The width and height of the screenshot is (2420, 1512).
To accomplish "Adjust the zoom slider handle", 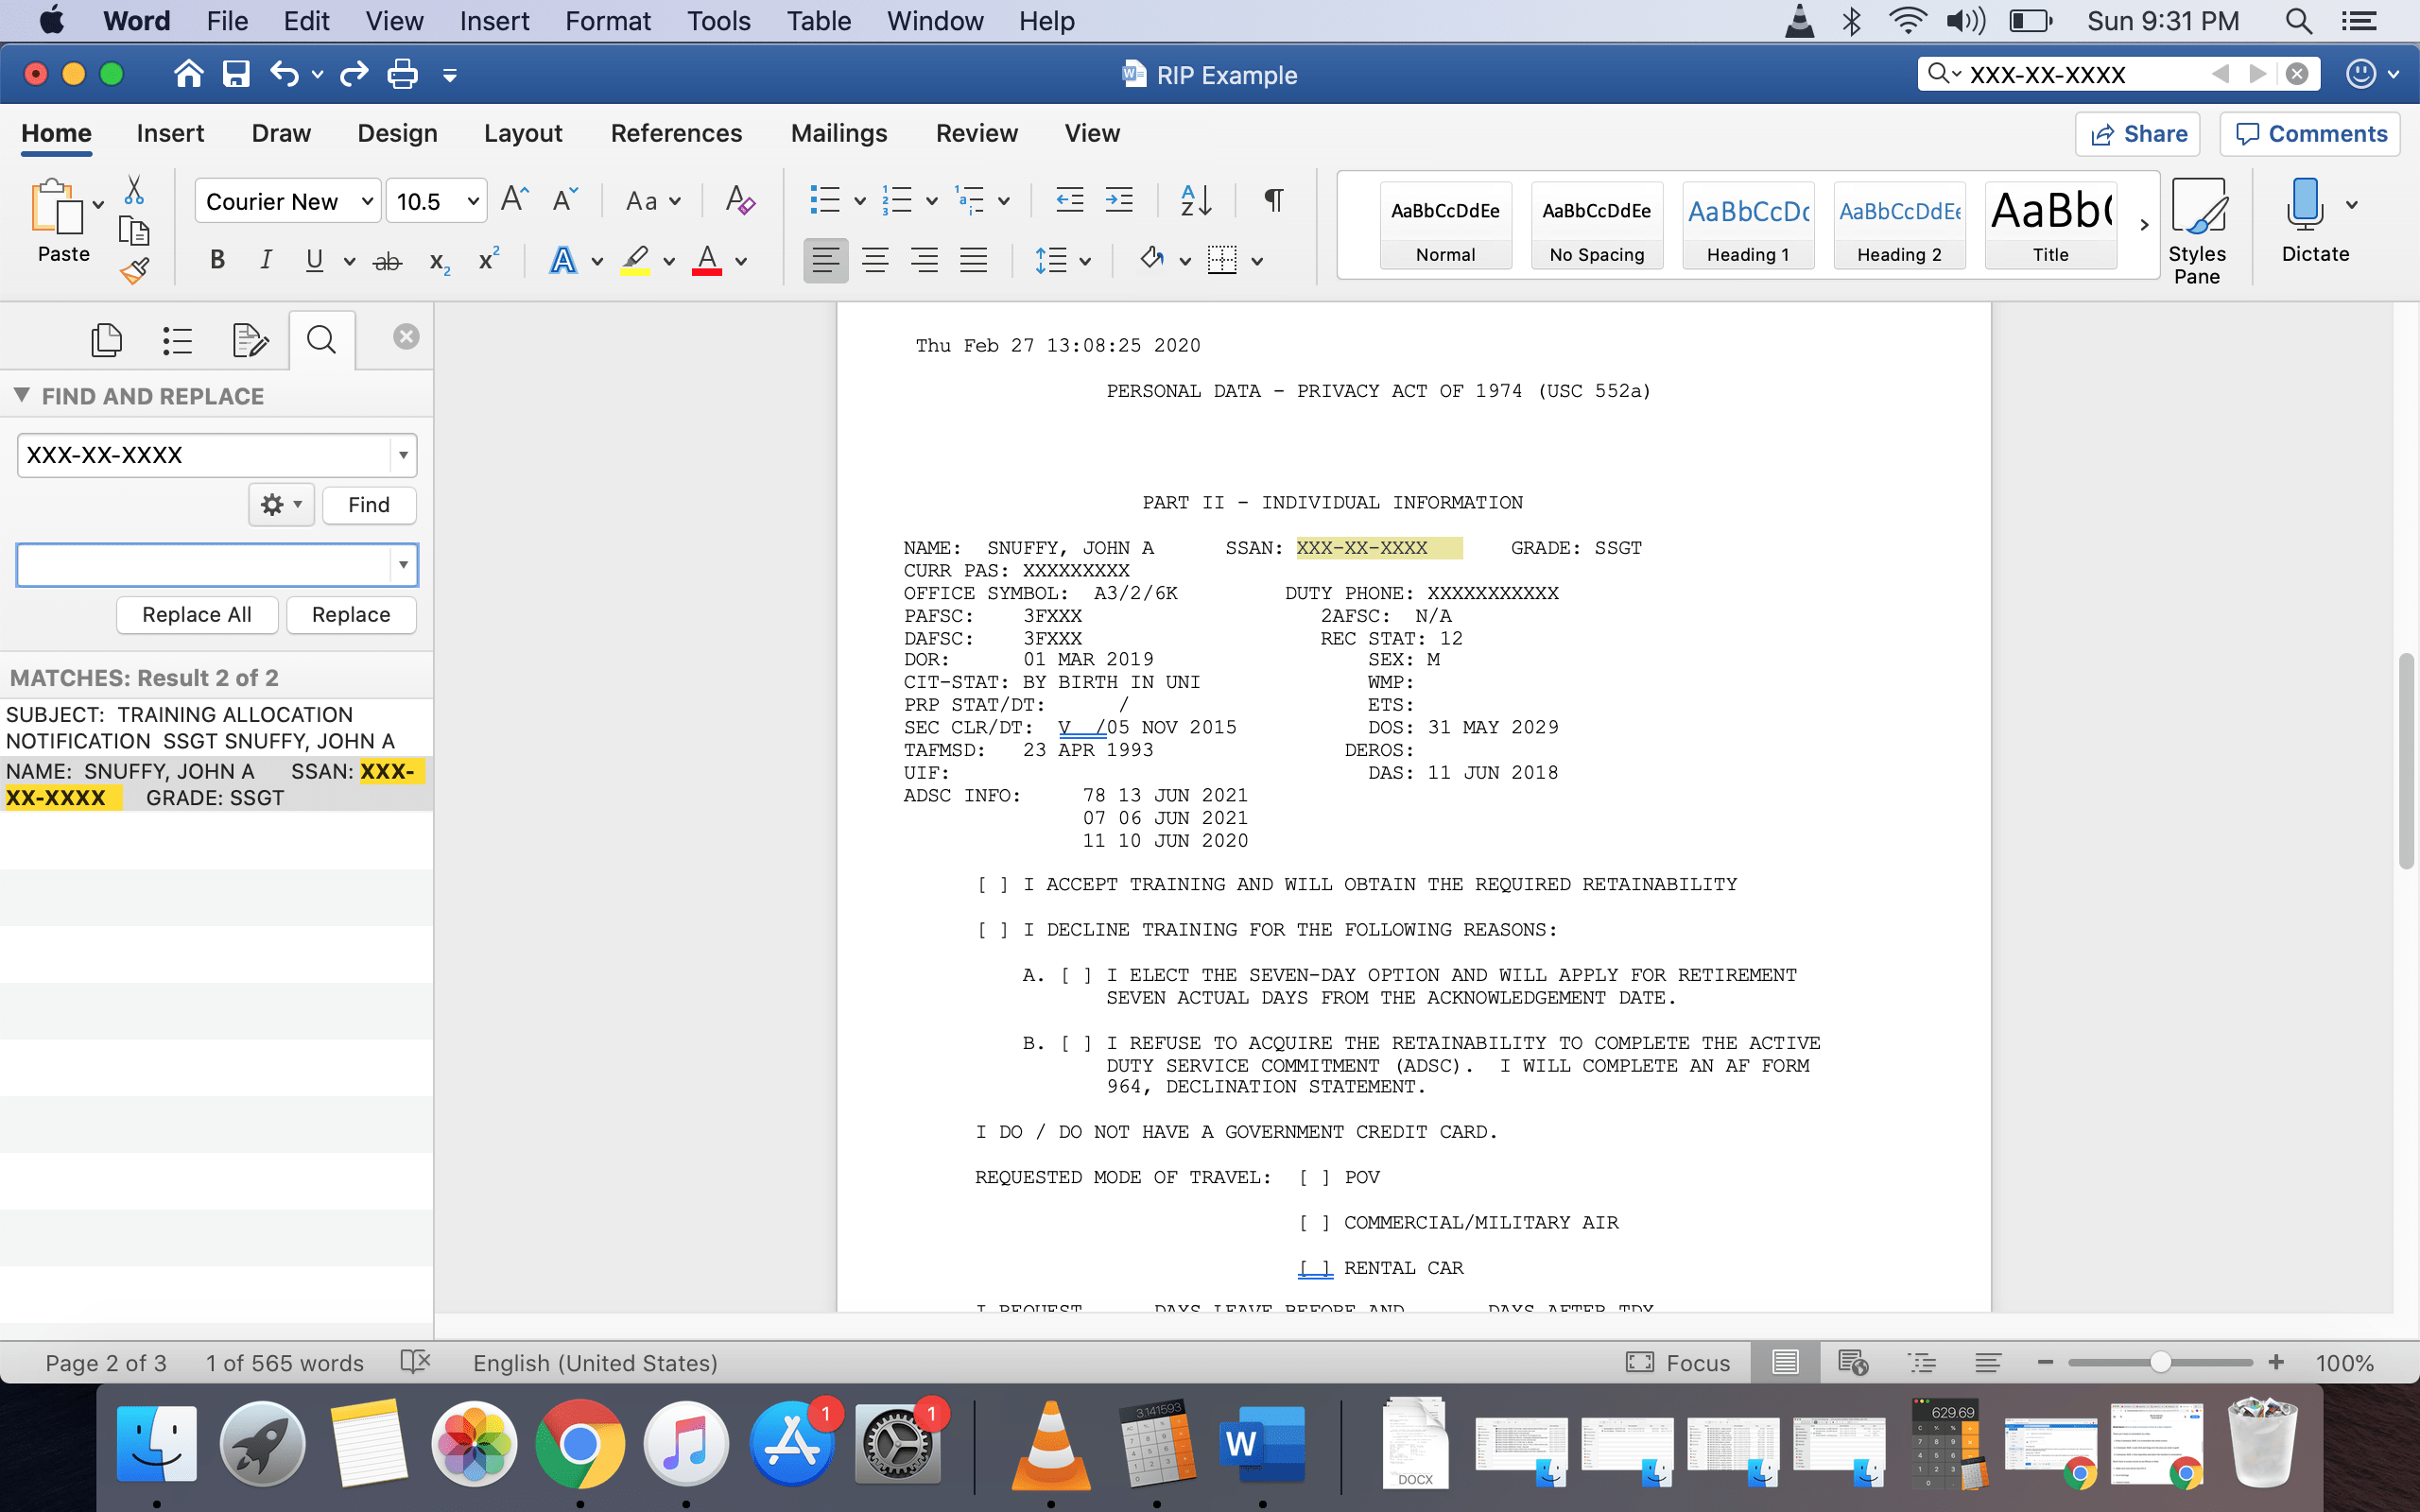I will coord(2160,1362).
